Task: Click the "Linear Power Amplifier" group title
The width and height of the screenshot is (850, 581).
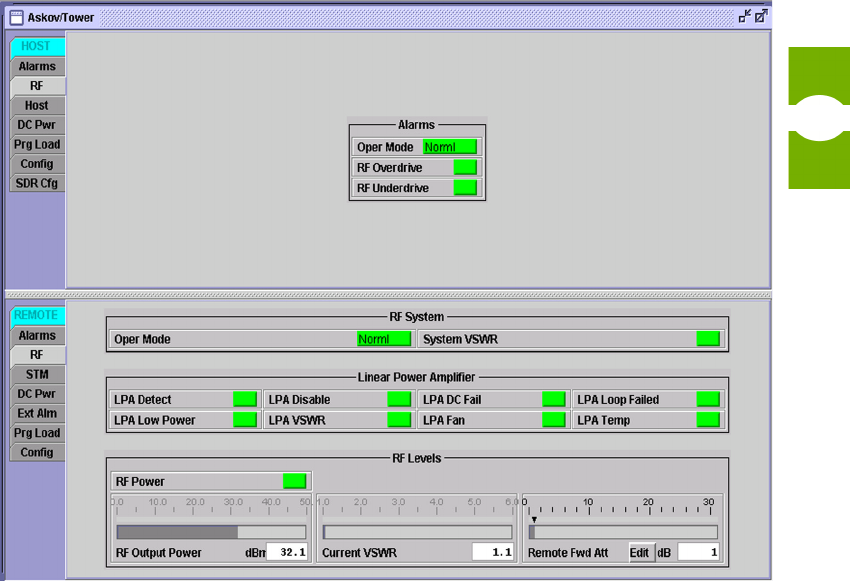Action: (416, 377)
